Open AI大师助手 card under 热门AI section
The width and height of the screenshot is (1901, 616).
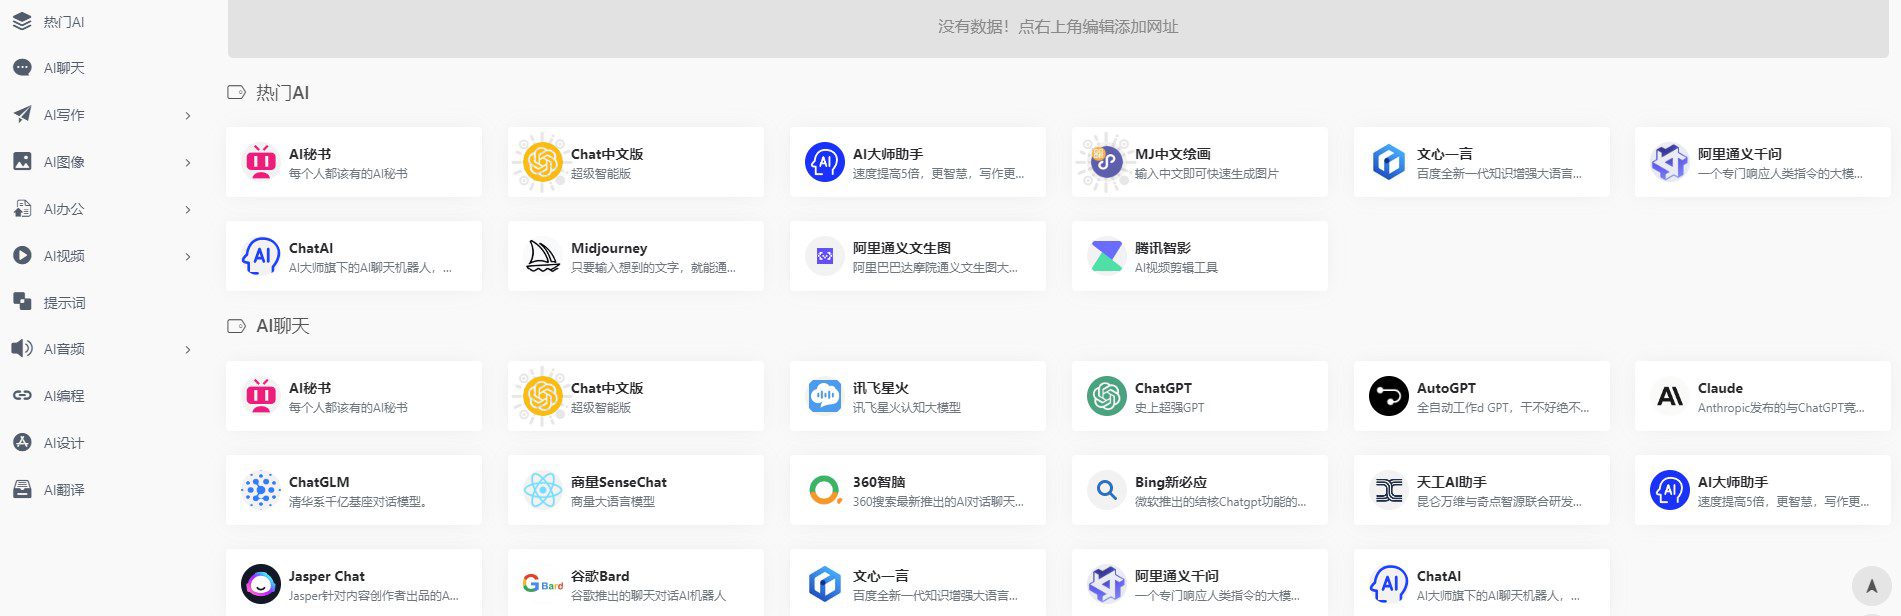(x=918, y=162)
